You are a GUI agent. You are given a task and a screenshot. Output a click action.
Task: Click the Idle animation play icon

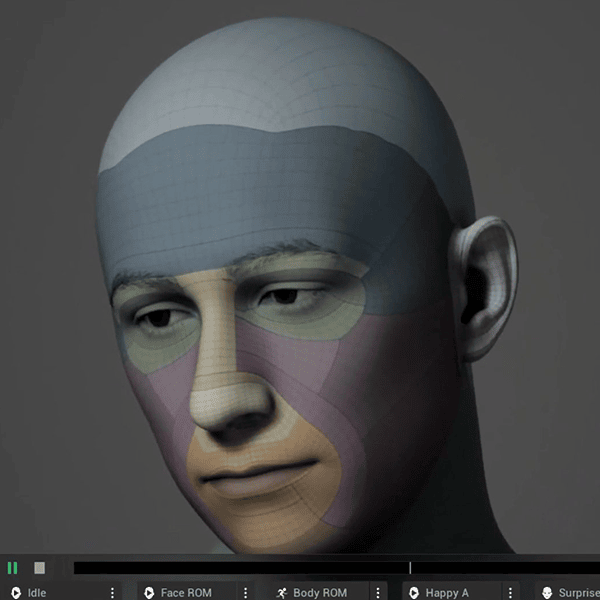click(16, 593)
